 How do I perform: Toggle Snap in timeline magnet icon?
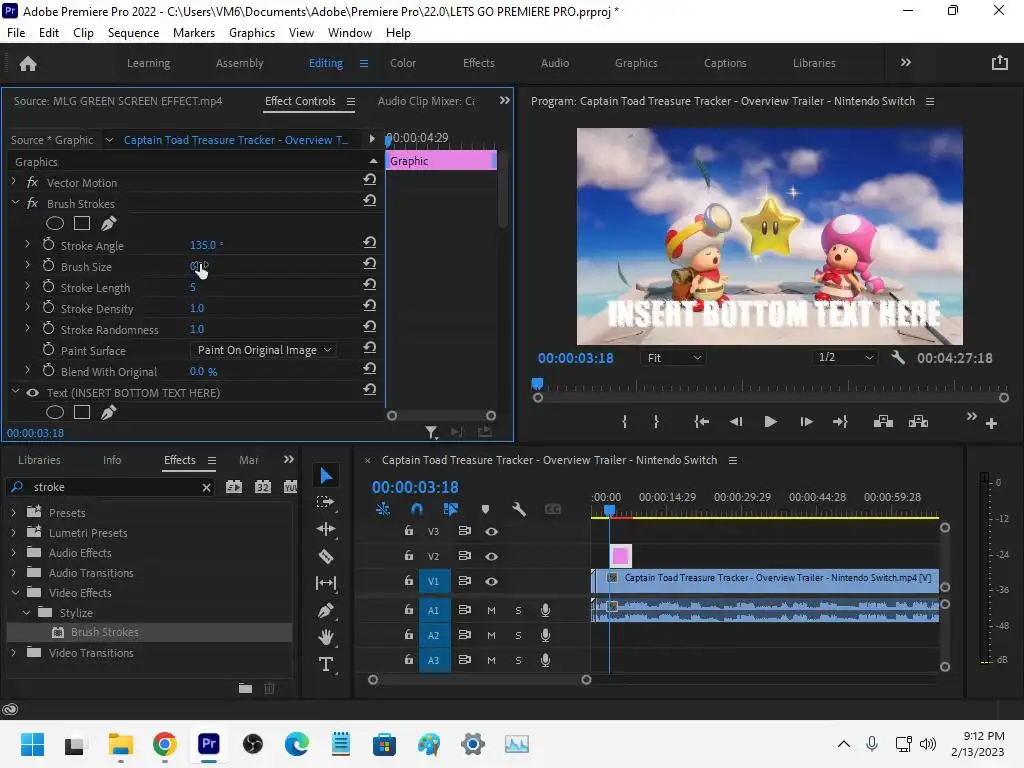tap(417, 509)
